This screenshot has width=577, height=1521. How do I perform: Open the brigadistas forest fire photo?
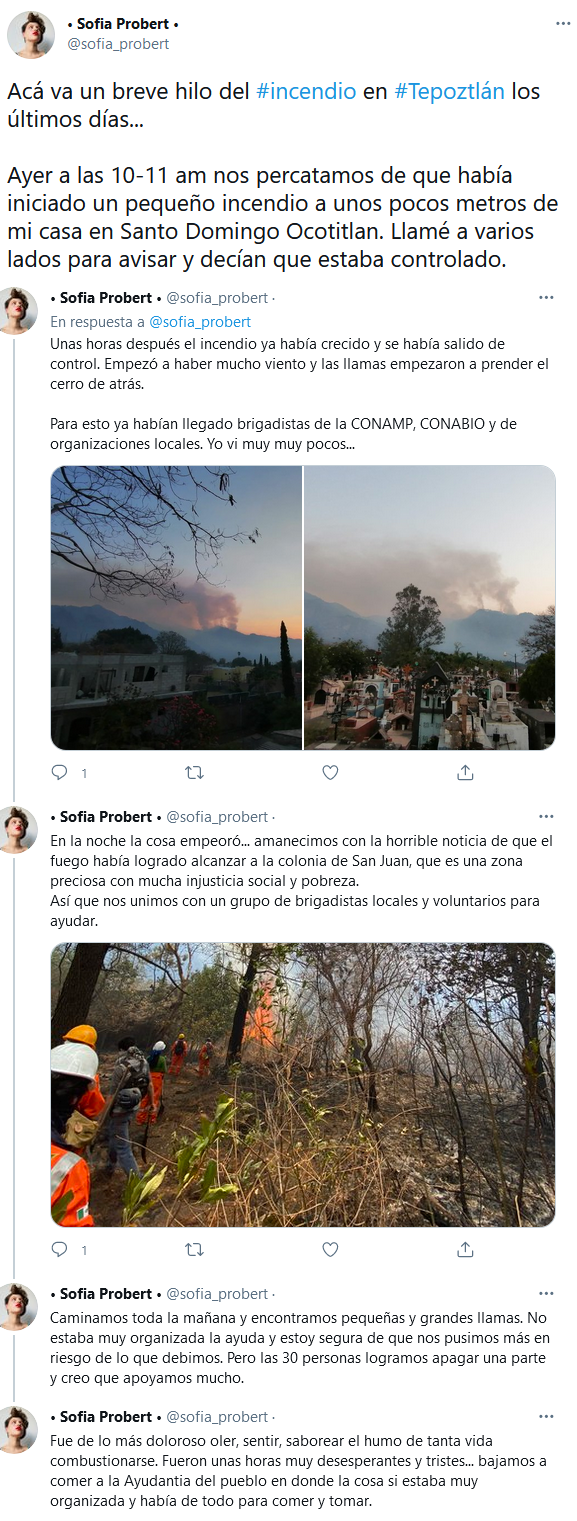click(x=303, y=1084)
